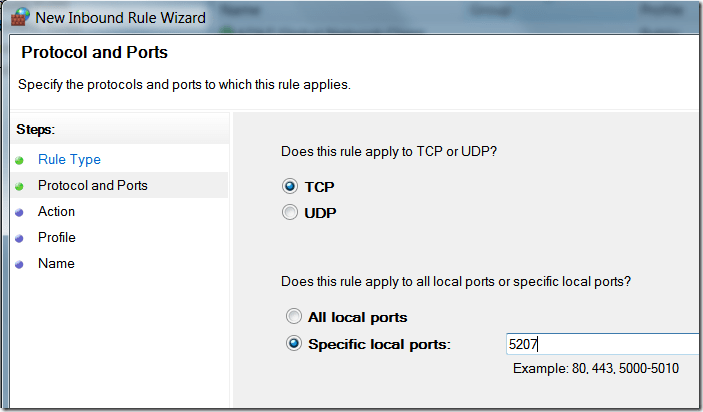Choose the UDP protocol option
This screenshot has height=412, width=703.
[291, 212]
